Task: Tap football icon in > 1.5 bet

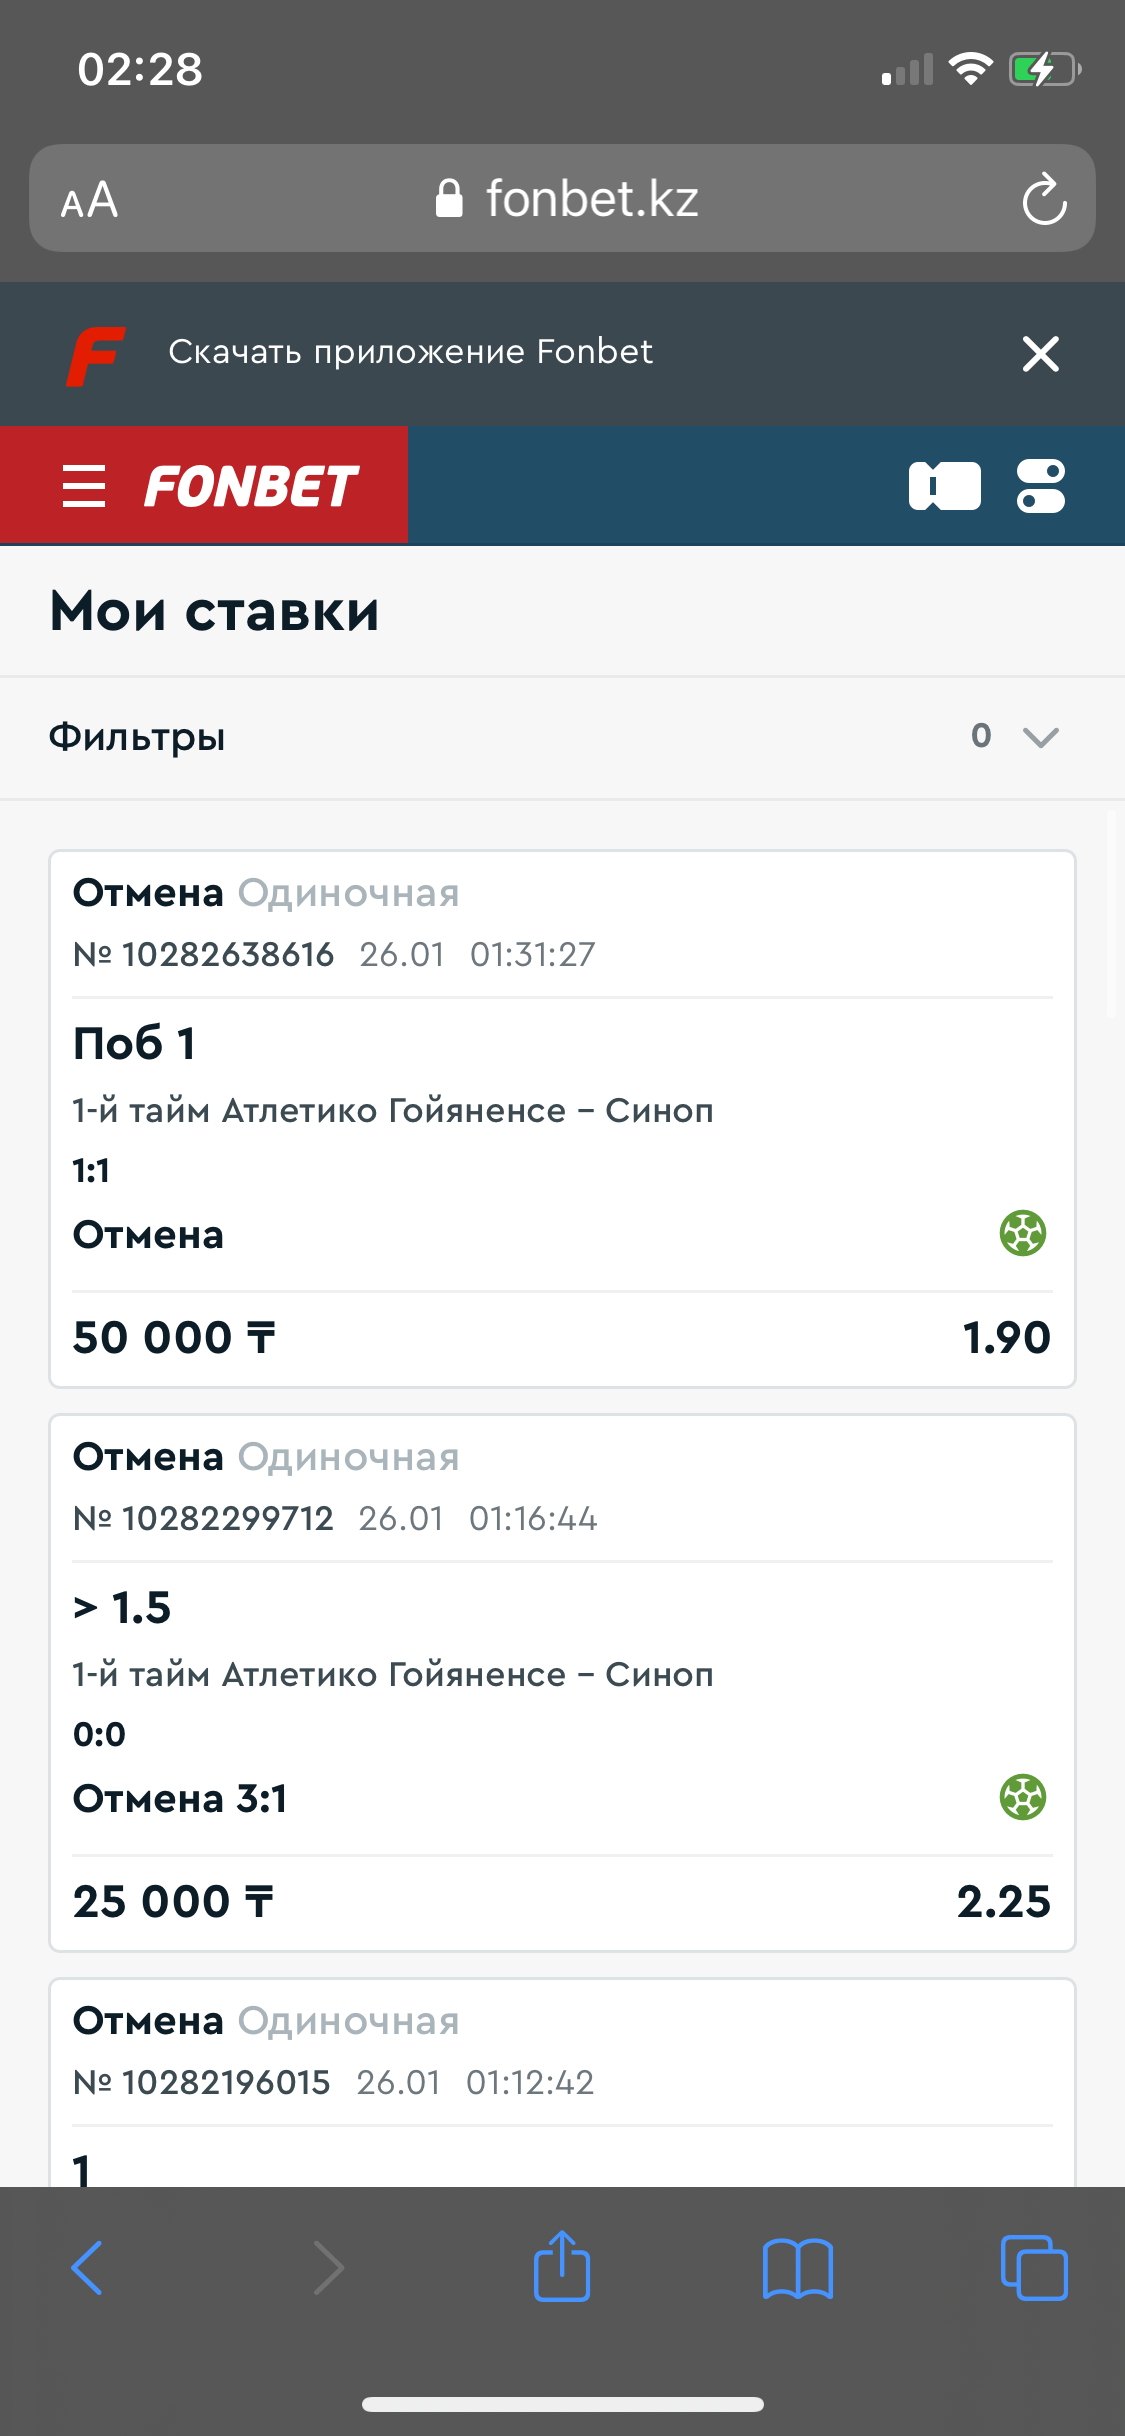Action: pyautogui.click(x=1022, y=1797)
